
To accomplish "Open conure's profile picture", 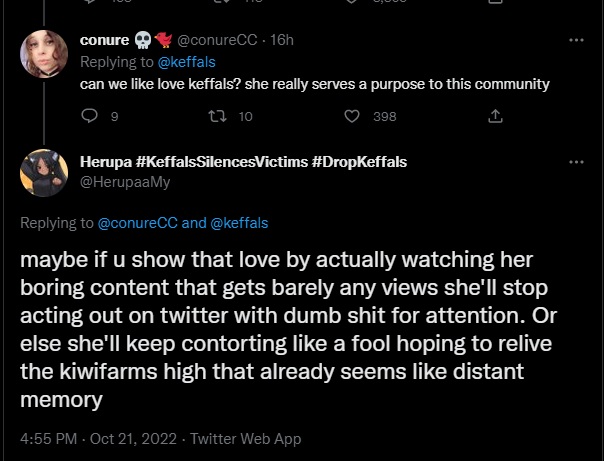I will pos(43,52).
